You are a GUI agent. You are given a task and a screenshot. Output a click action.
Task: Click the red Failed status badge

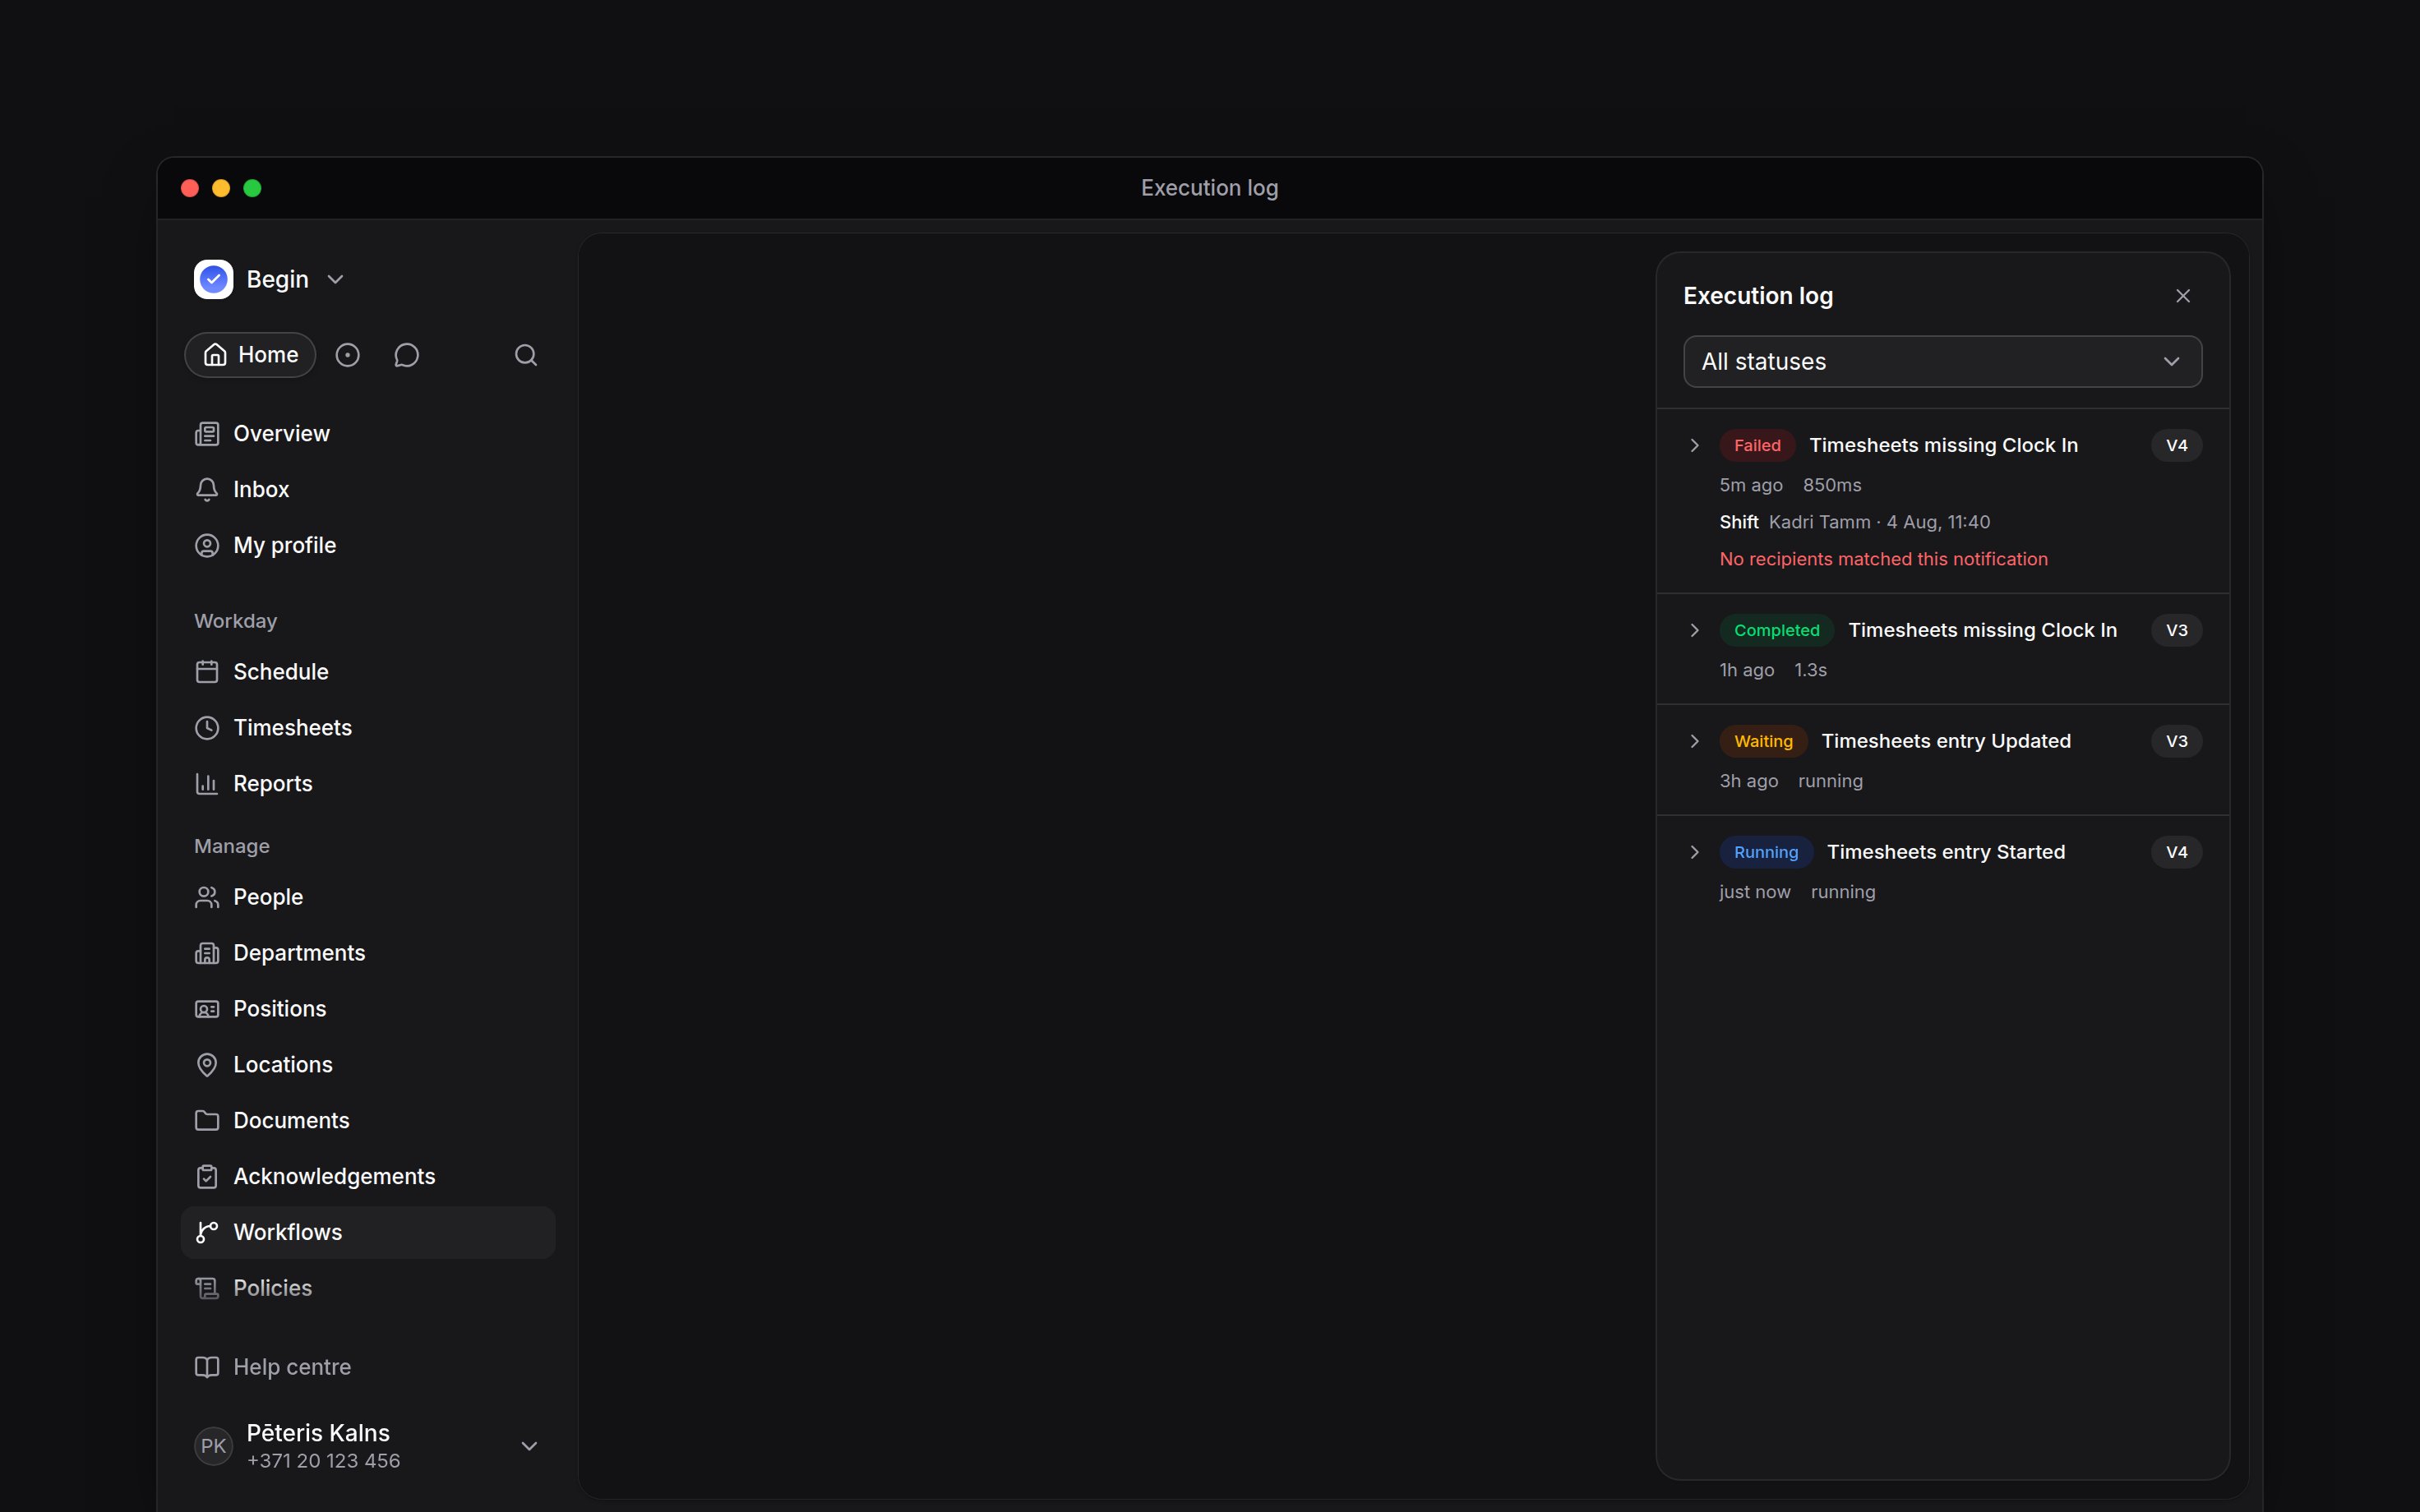(x=1757, y=446)
